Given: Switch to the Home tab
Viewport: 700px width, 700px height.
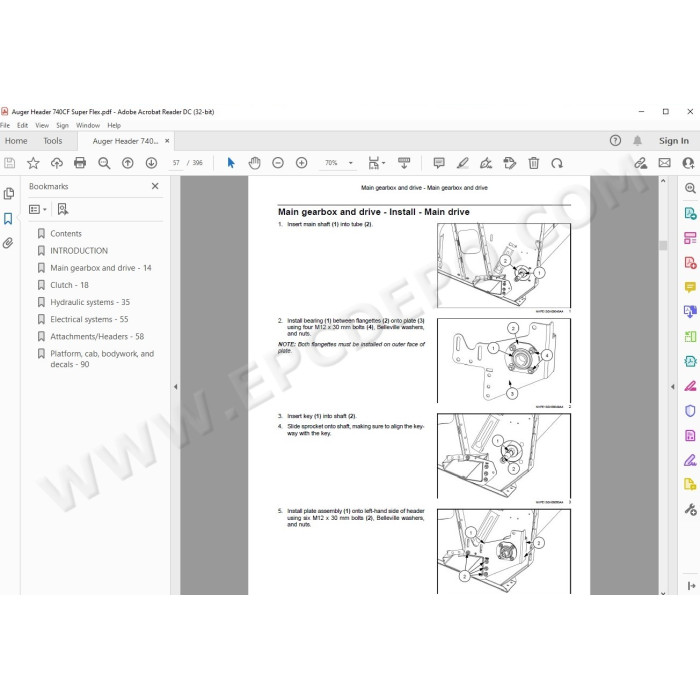Looking at the screenshot, I should point(16,141).
